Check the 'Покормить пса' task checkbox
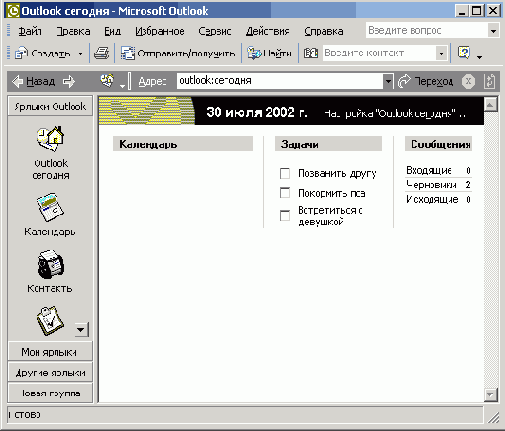 click(285, 193)
